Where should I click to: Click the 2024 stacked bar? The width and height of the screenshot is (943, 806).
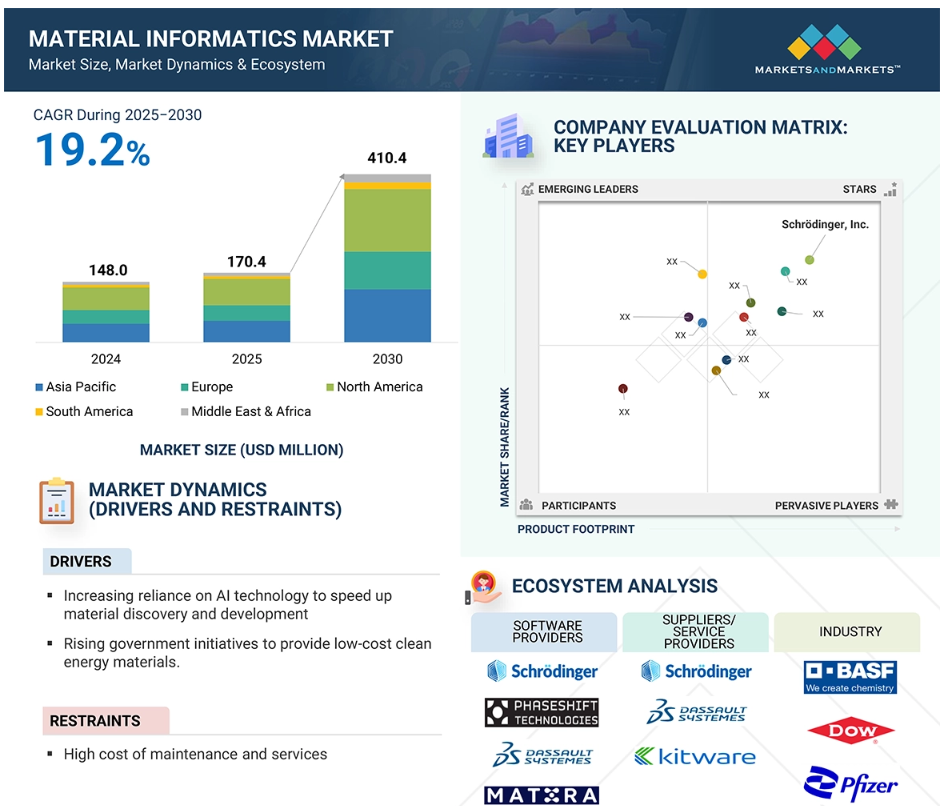coord(106,312)
